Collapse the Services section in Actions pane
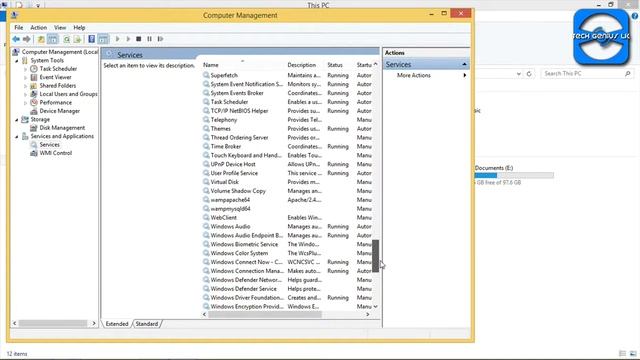Viewport: 640px width, 360px height. click(x=464, y=64)
